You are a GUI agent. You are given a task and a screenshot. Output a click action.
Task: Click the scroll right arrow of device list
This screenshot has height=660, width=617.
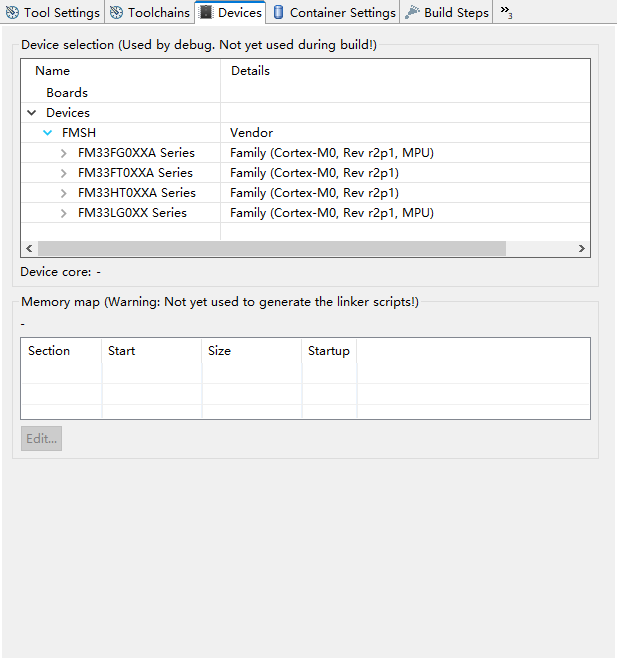click(582, 248)
